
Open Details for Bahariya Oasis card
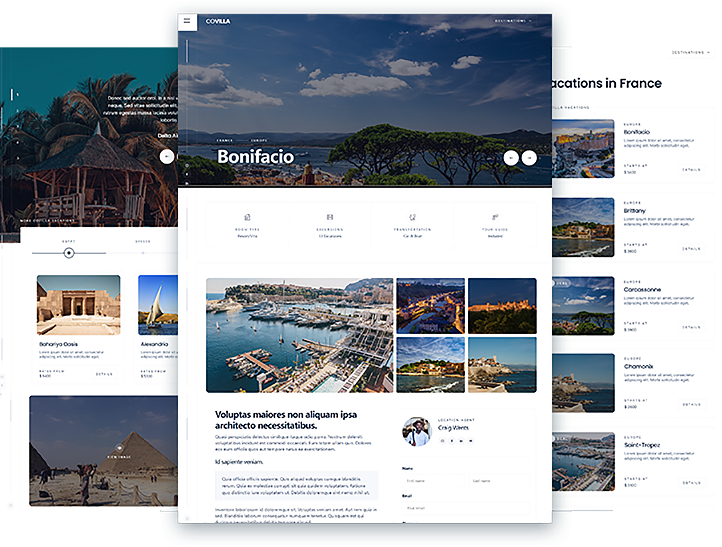[105, 374]
